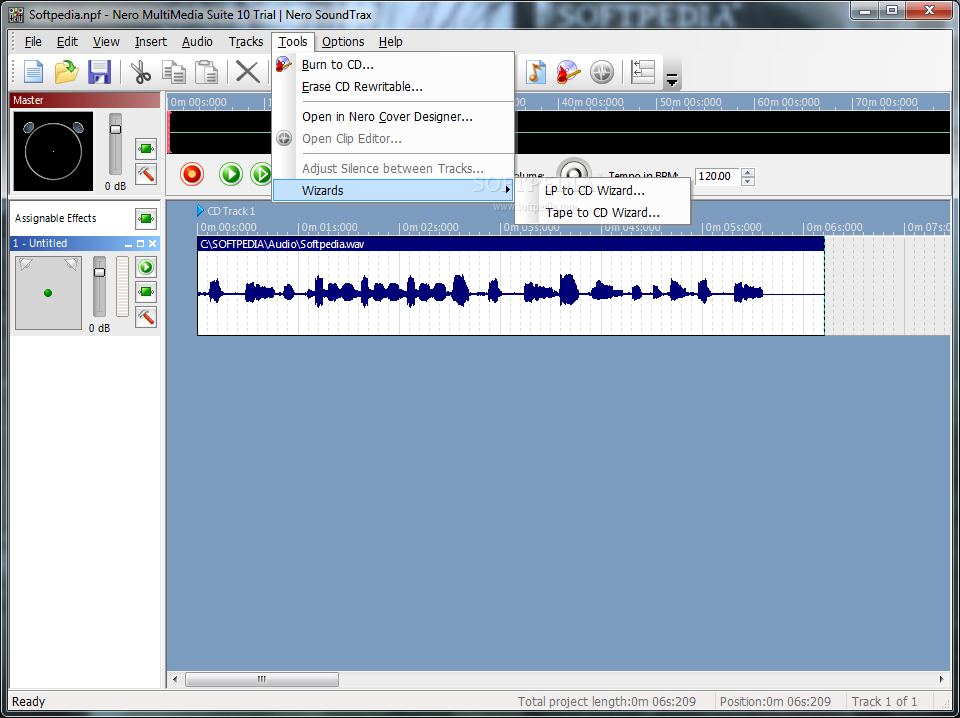Open the View menu
The image size is (960, 718).
[106, 42]
